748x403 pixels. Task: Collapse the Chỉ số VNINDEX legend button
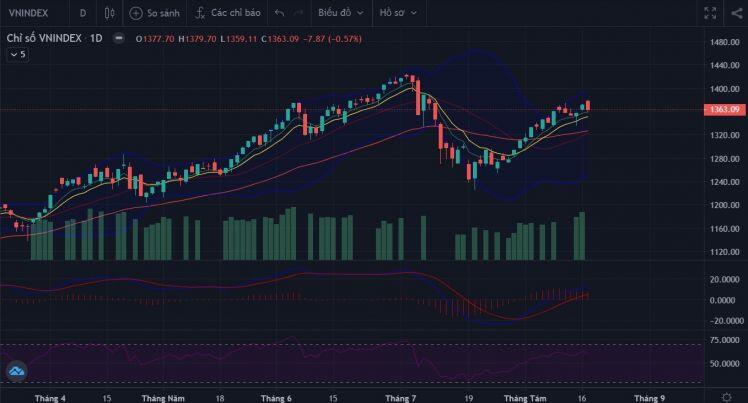click(x=119, y=38)
